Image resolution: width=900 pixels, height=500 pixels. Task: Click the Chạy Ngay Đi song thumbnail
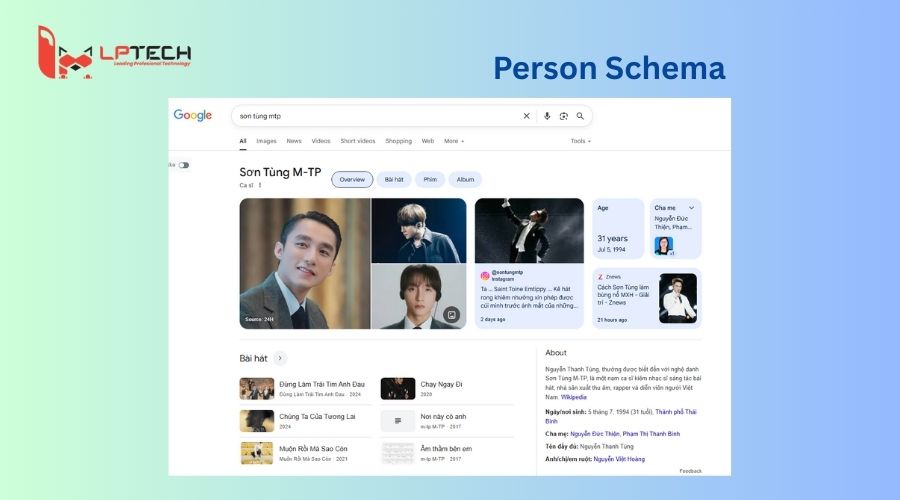[398, 389]
